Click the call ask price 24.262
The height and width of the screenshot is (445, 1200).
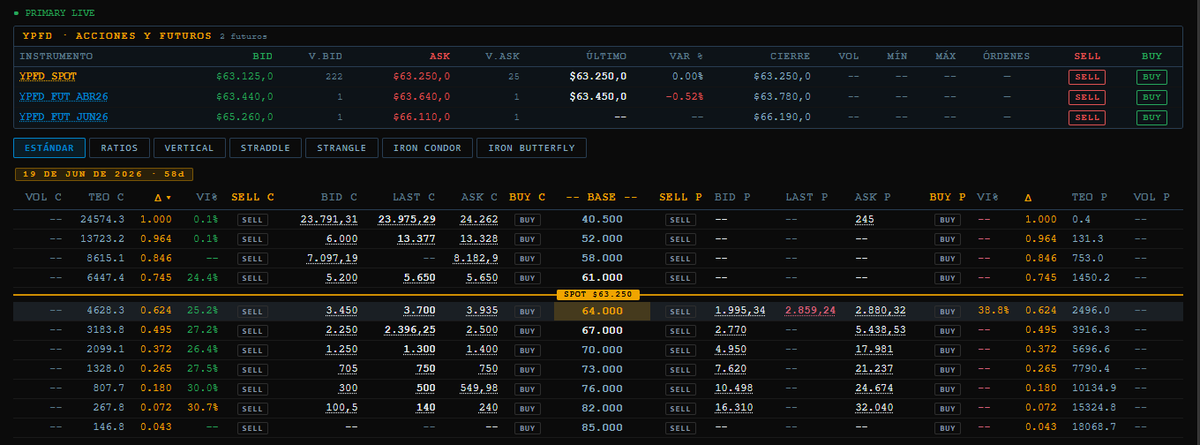click(478, 219)
